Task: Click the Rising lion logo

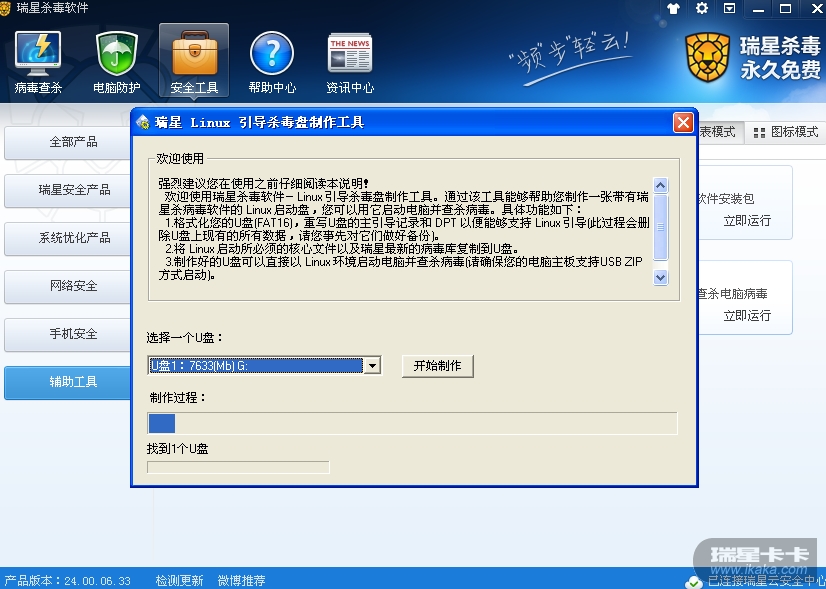Action: click(707, 57)
